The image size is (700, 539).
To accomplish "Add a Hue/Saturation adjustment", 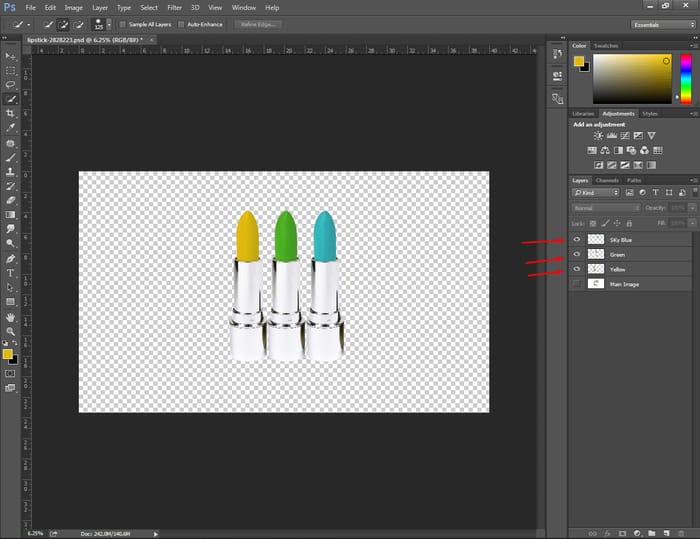I will 592,150.
